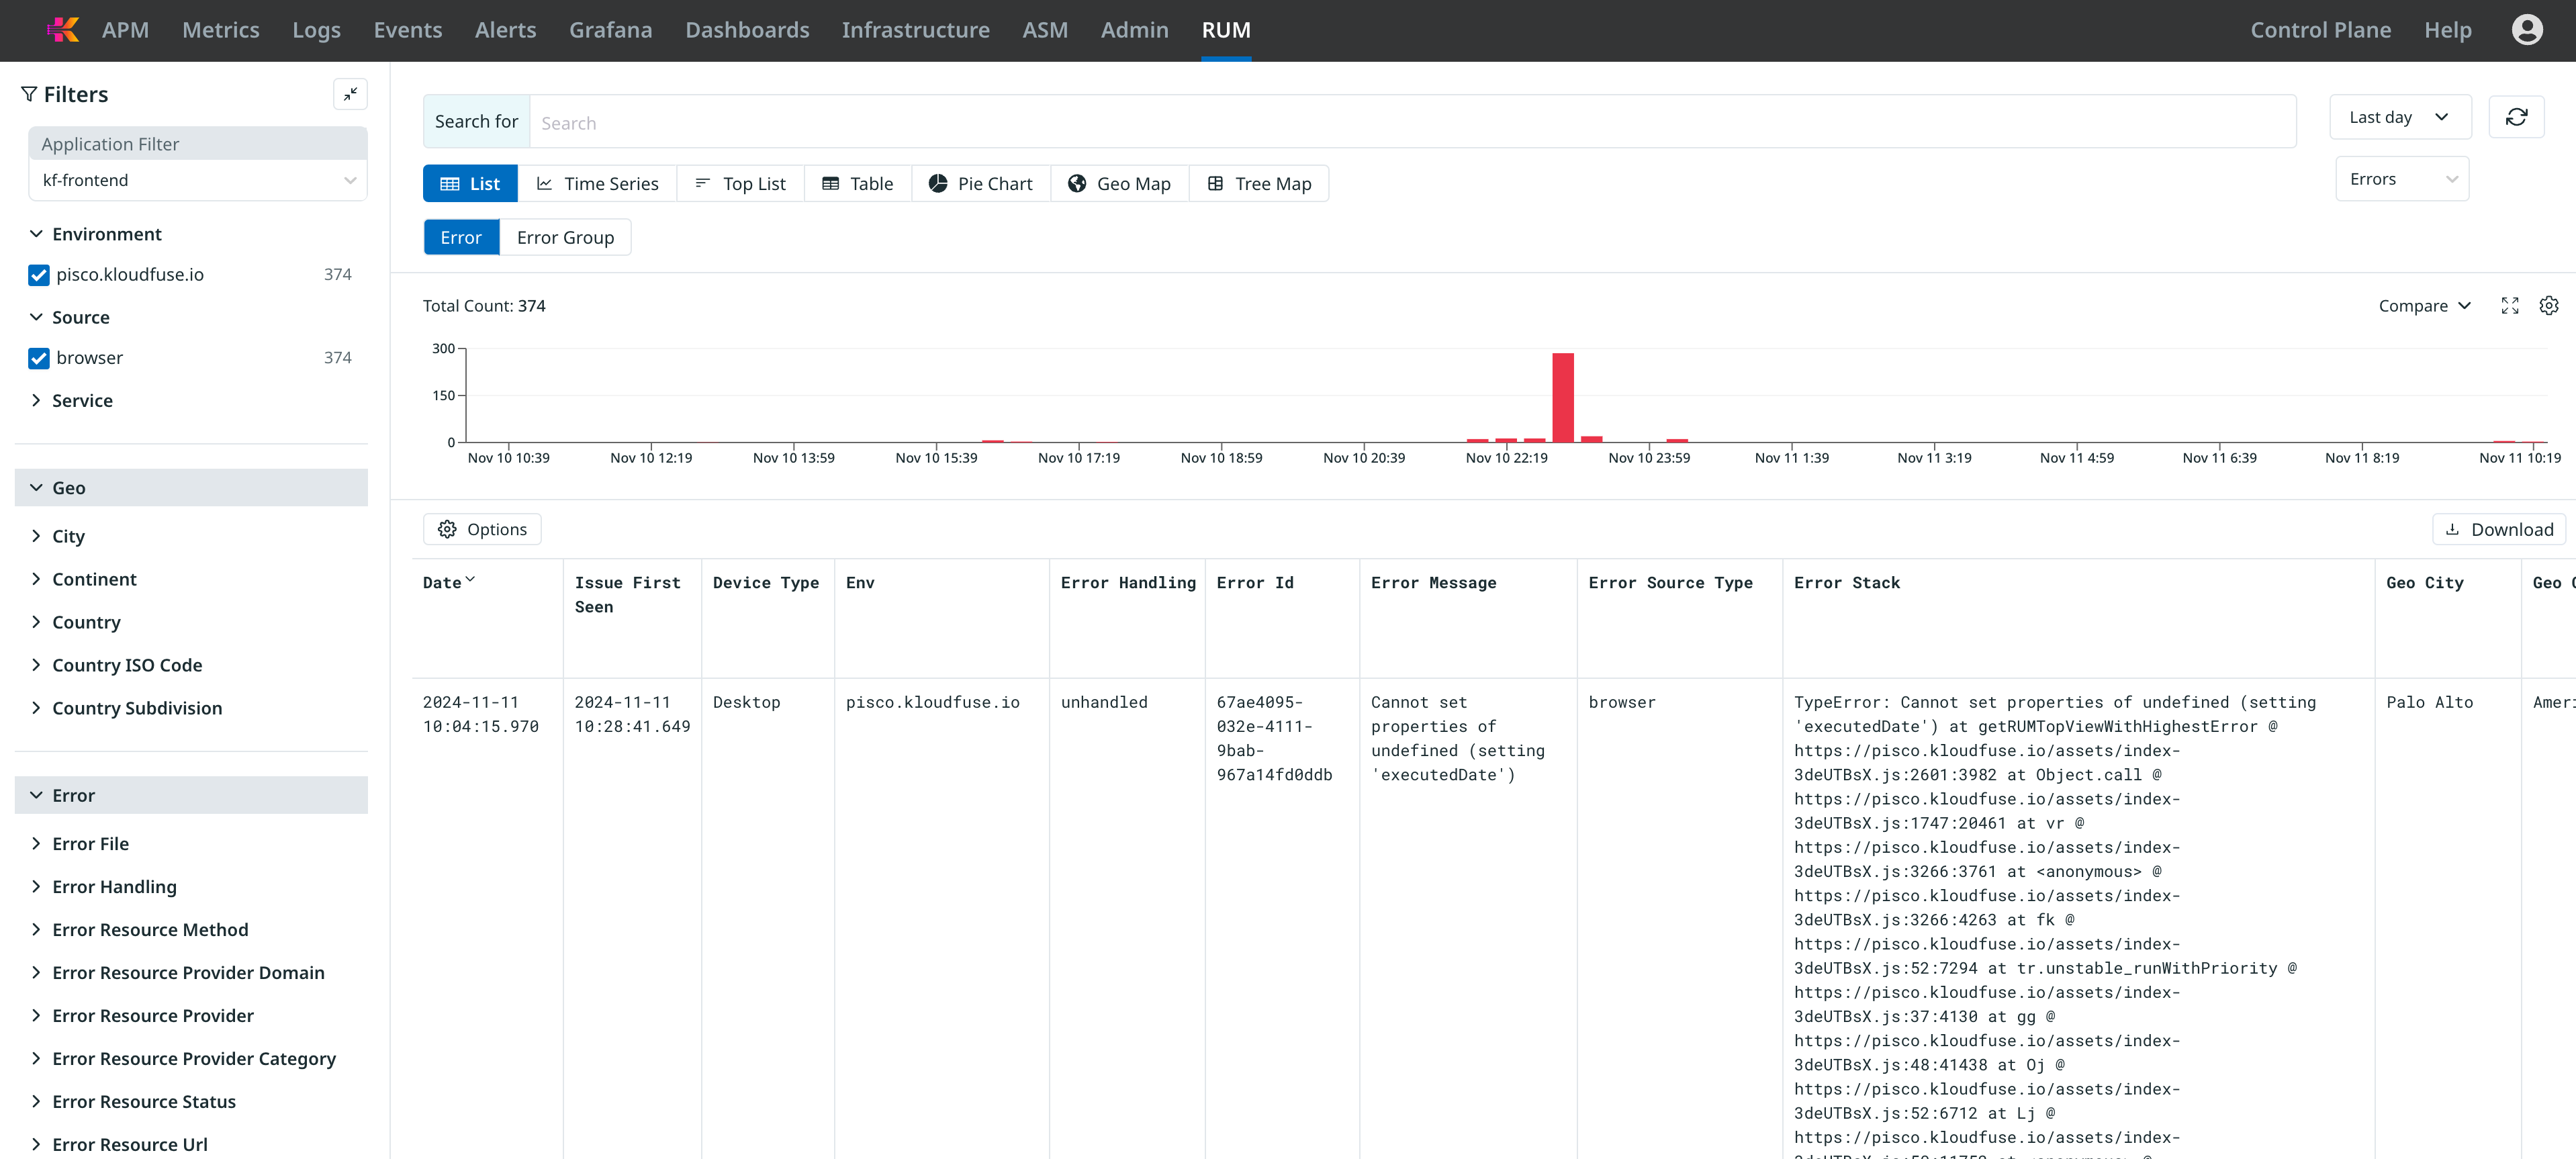
Task: Expand the Error Handling filter
Action: (114, 887)
